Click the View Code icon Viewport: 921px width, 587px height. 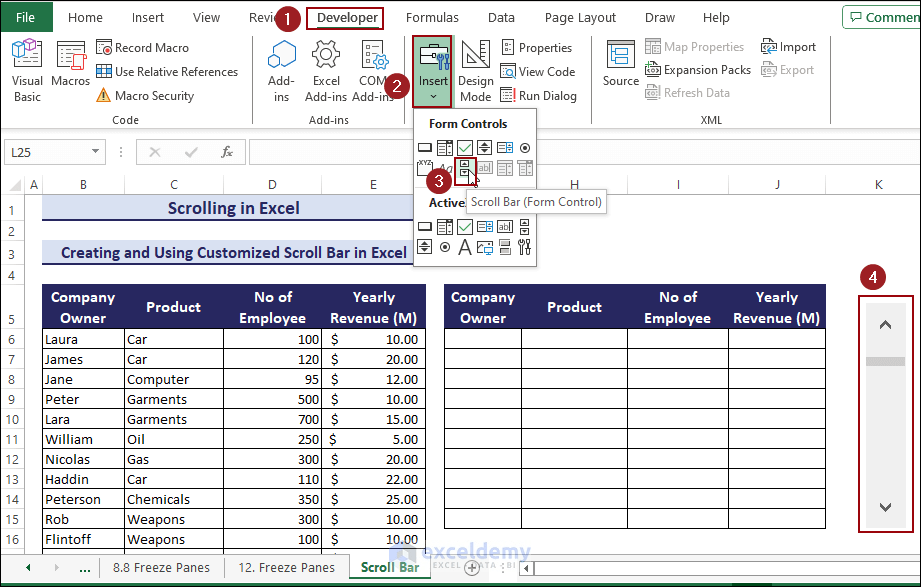(x=508, y=71)
